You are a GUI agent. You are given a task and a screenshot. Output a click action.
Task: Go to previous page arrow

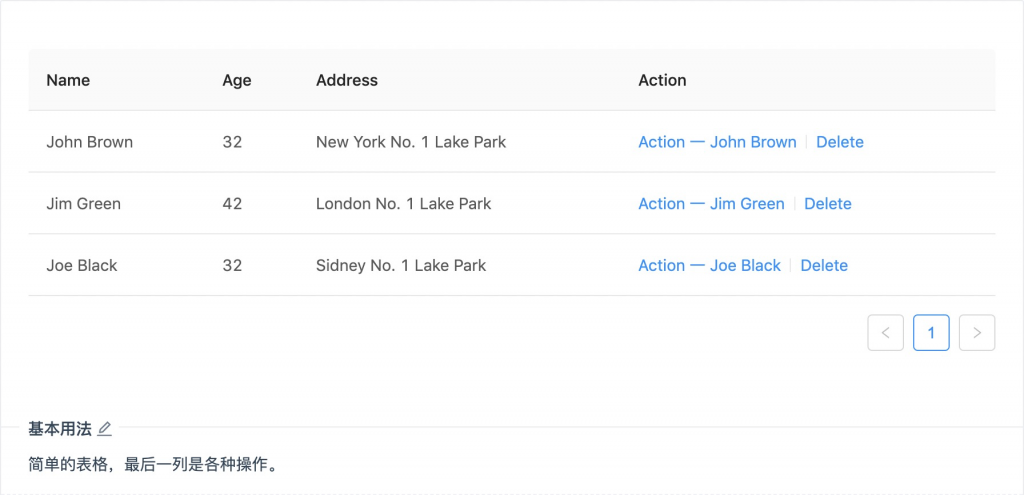(886, 333)
